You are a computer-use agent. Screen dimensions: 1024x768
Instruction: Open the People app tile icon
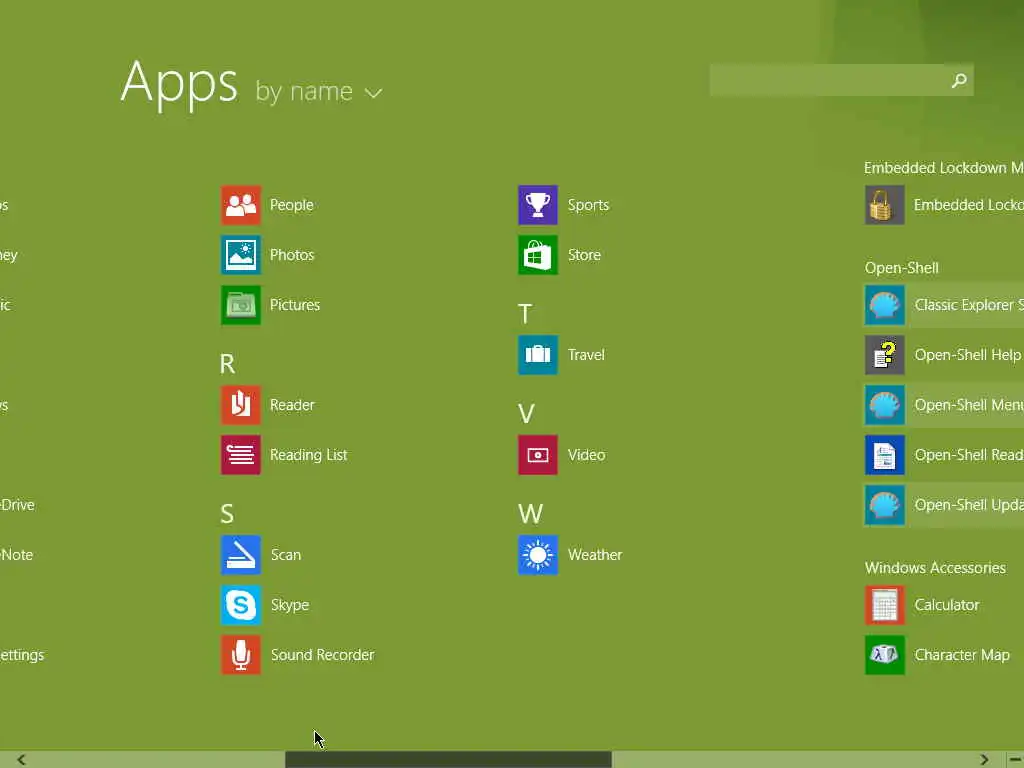(240, 205)
